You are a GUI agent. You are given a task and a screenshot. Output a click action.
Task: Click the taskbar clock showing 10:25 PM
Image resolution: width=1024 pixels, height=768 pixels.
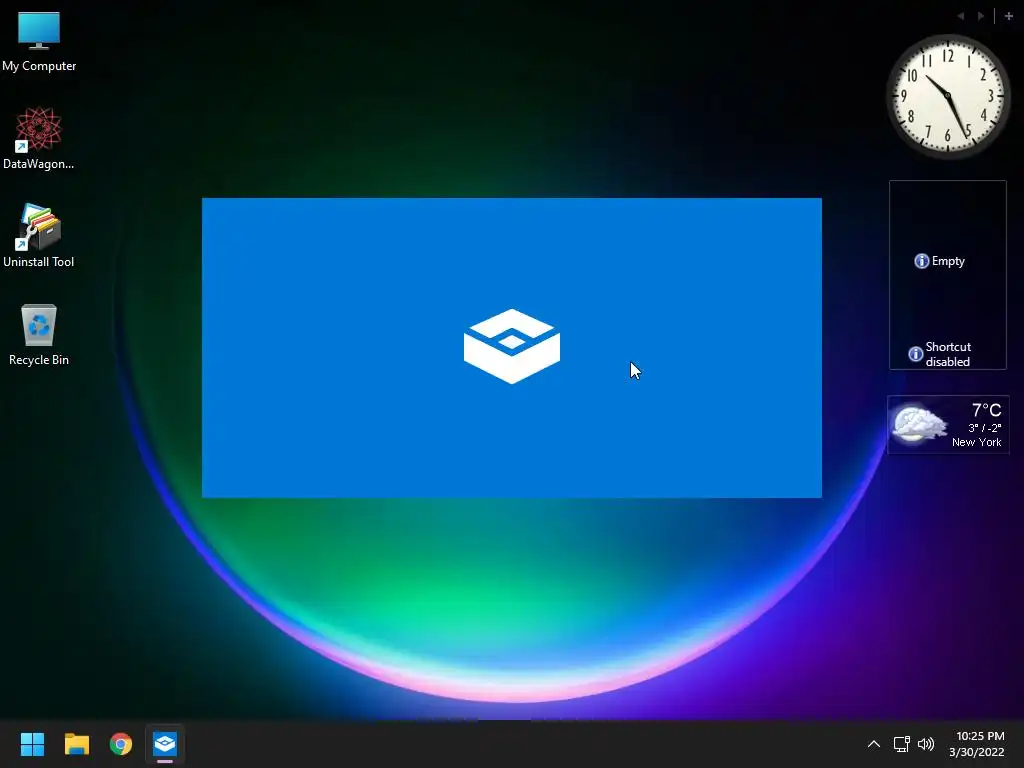(980, 736)
